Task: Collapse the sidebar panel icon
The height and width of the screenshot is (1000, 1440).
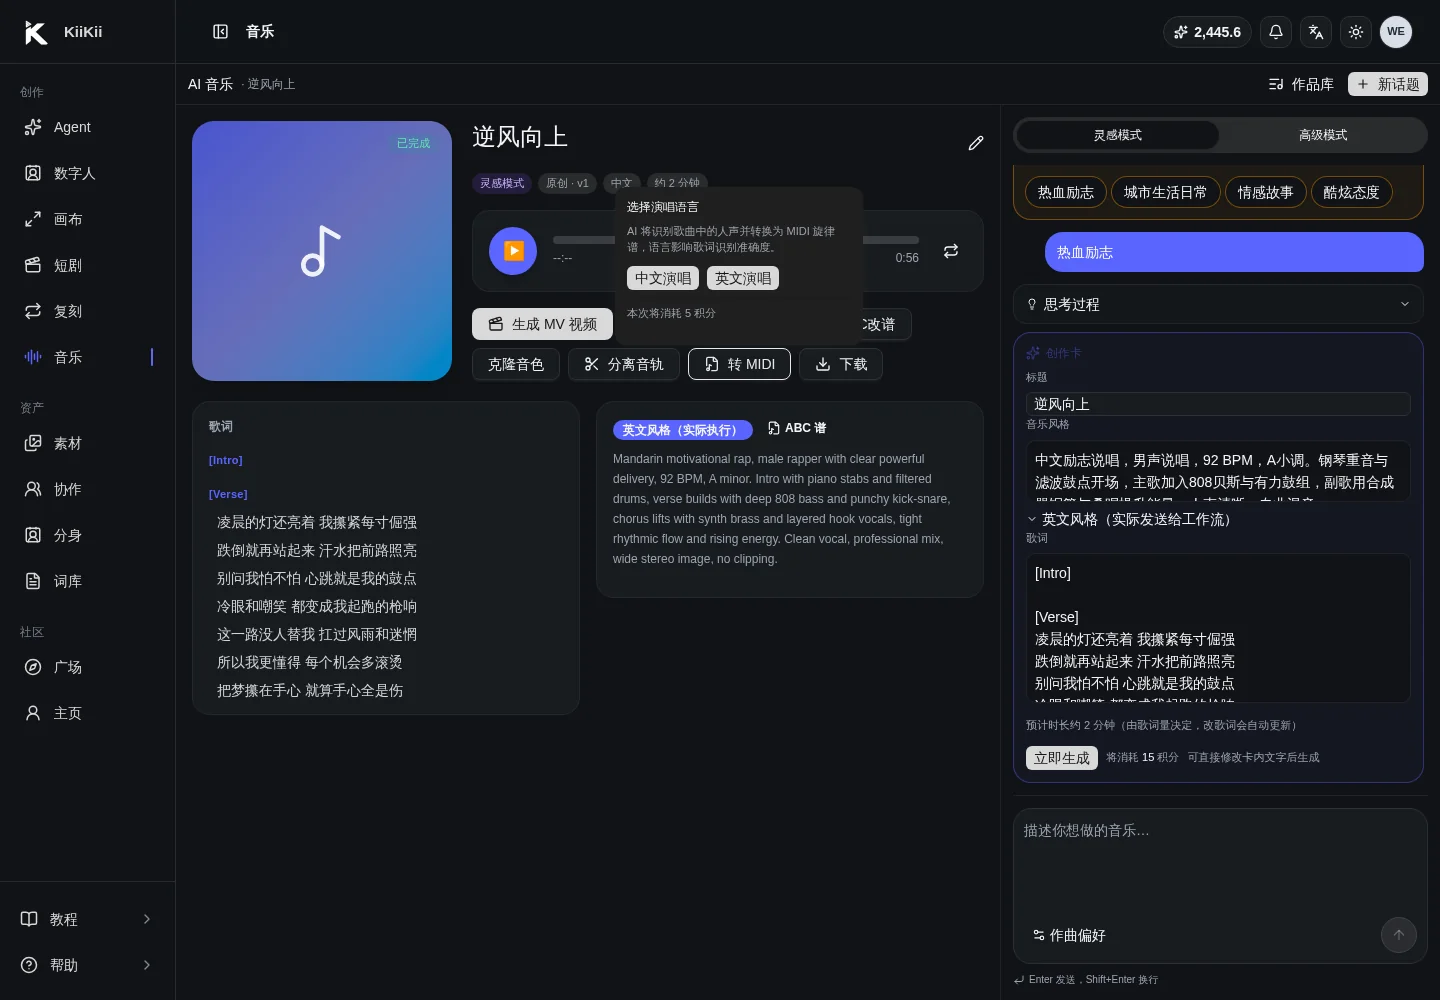Action: (221, 32)
